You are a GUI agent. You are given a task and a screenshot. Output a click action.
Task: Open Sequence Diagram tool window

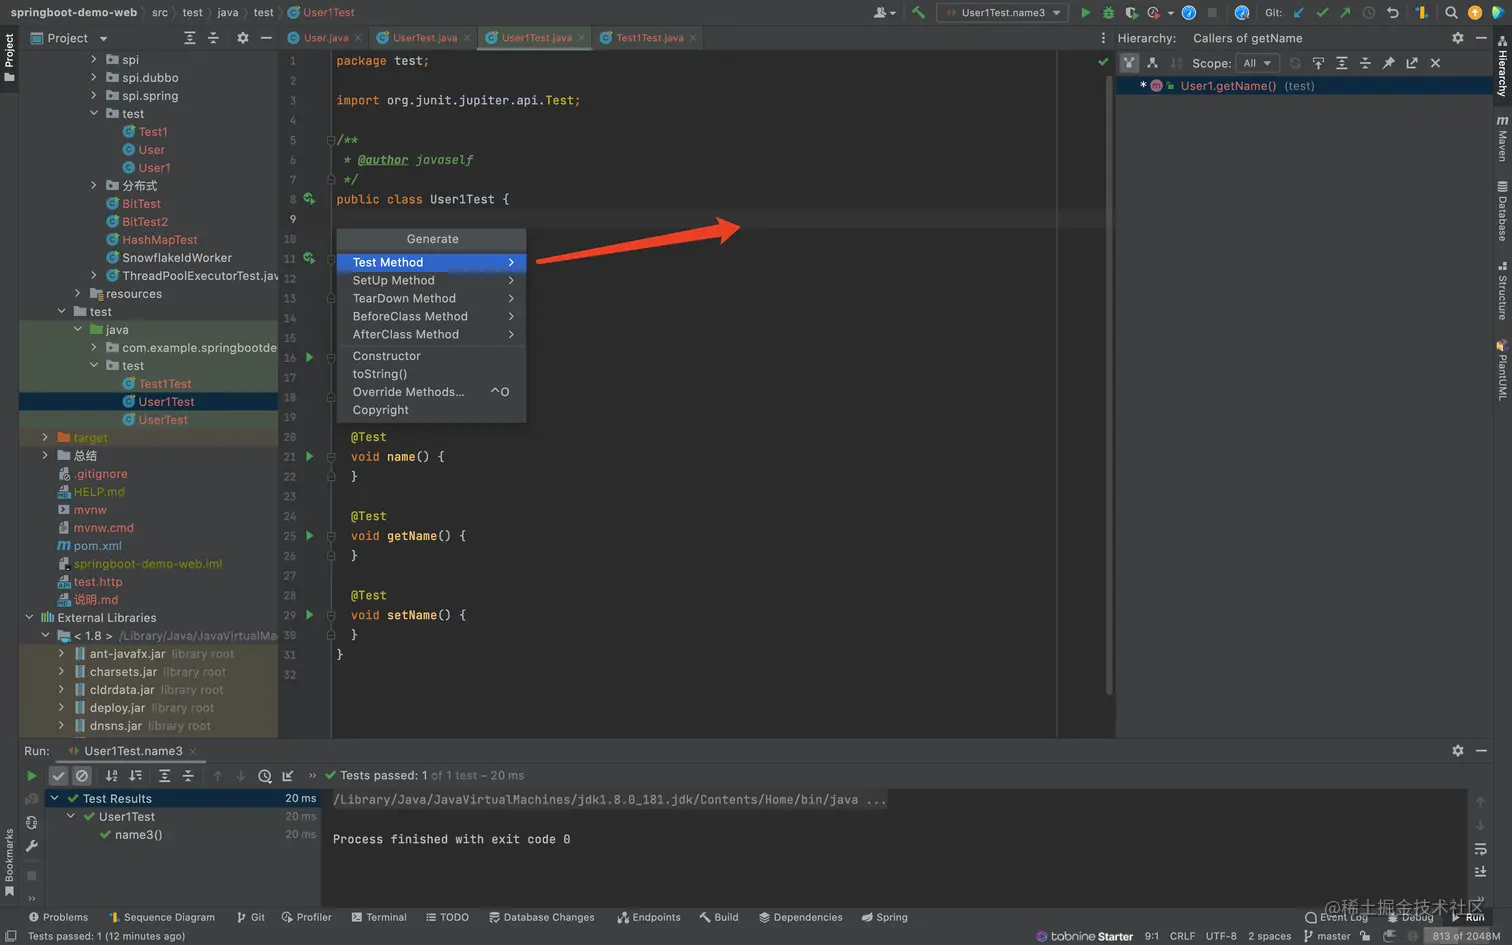point(162,917)
